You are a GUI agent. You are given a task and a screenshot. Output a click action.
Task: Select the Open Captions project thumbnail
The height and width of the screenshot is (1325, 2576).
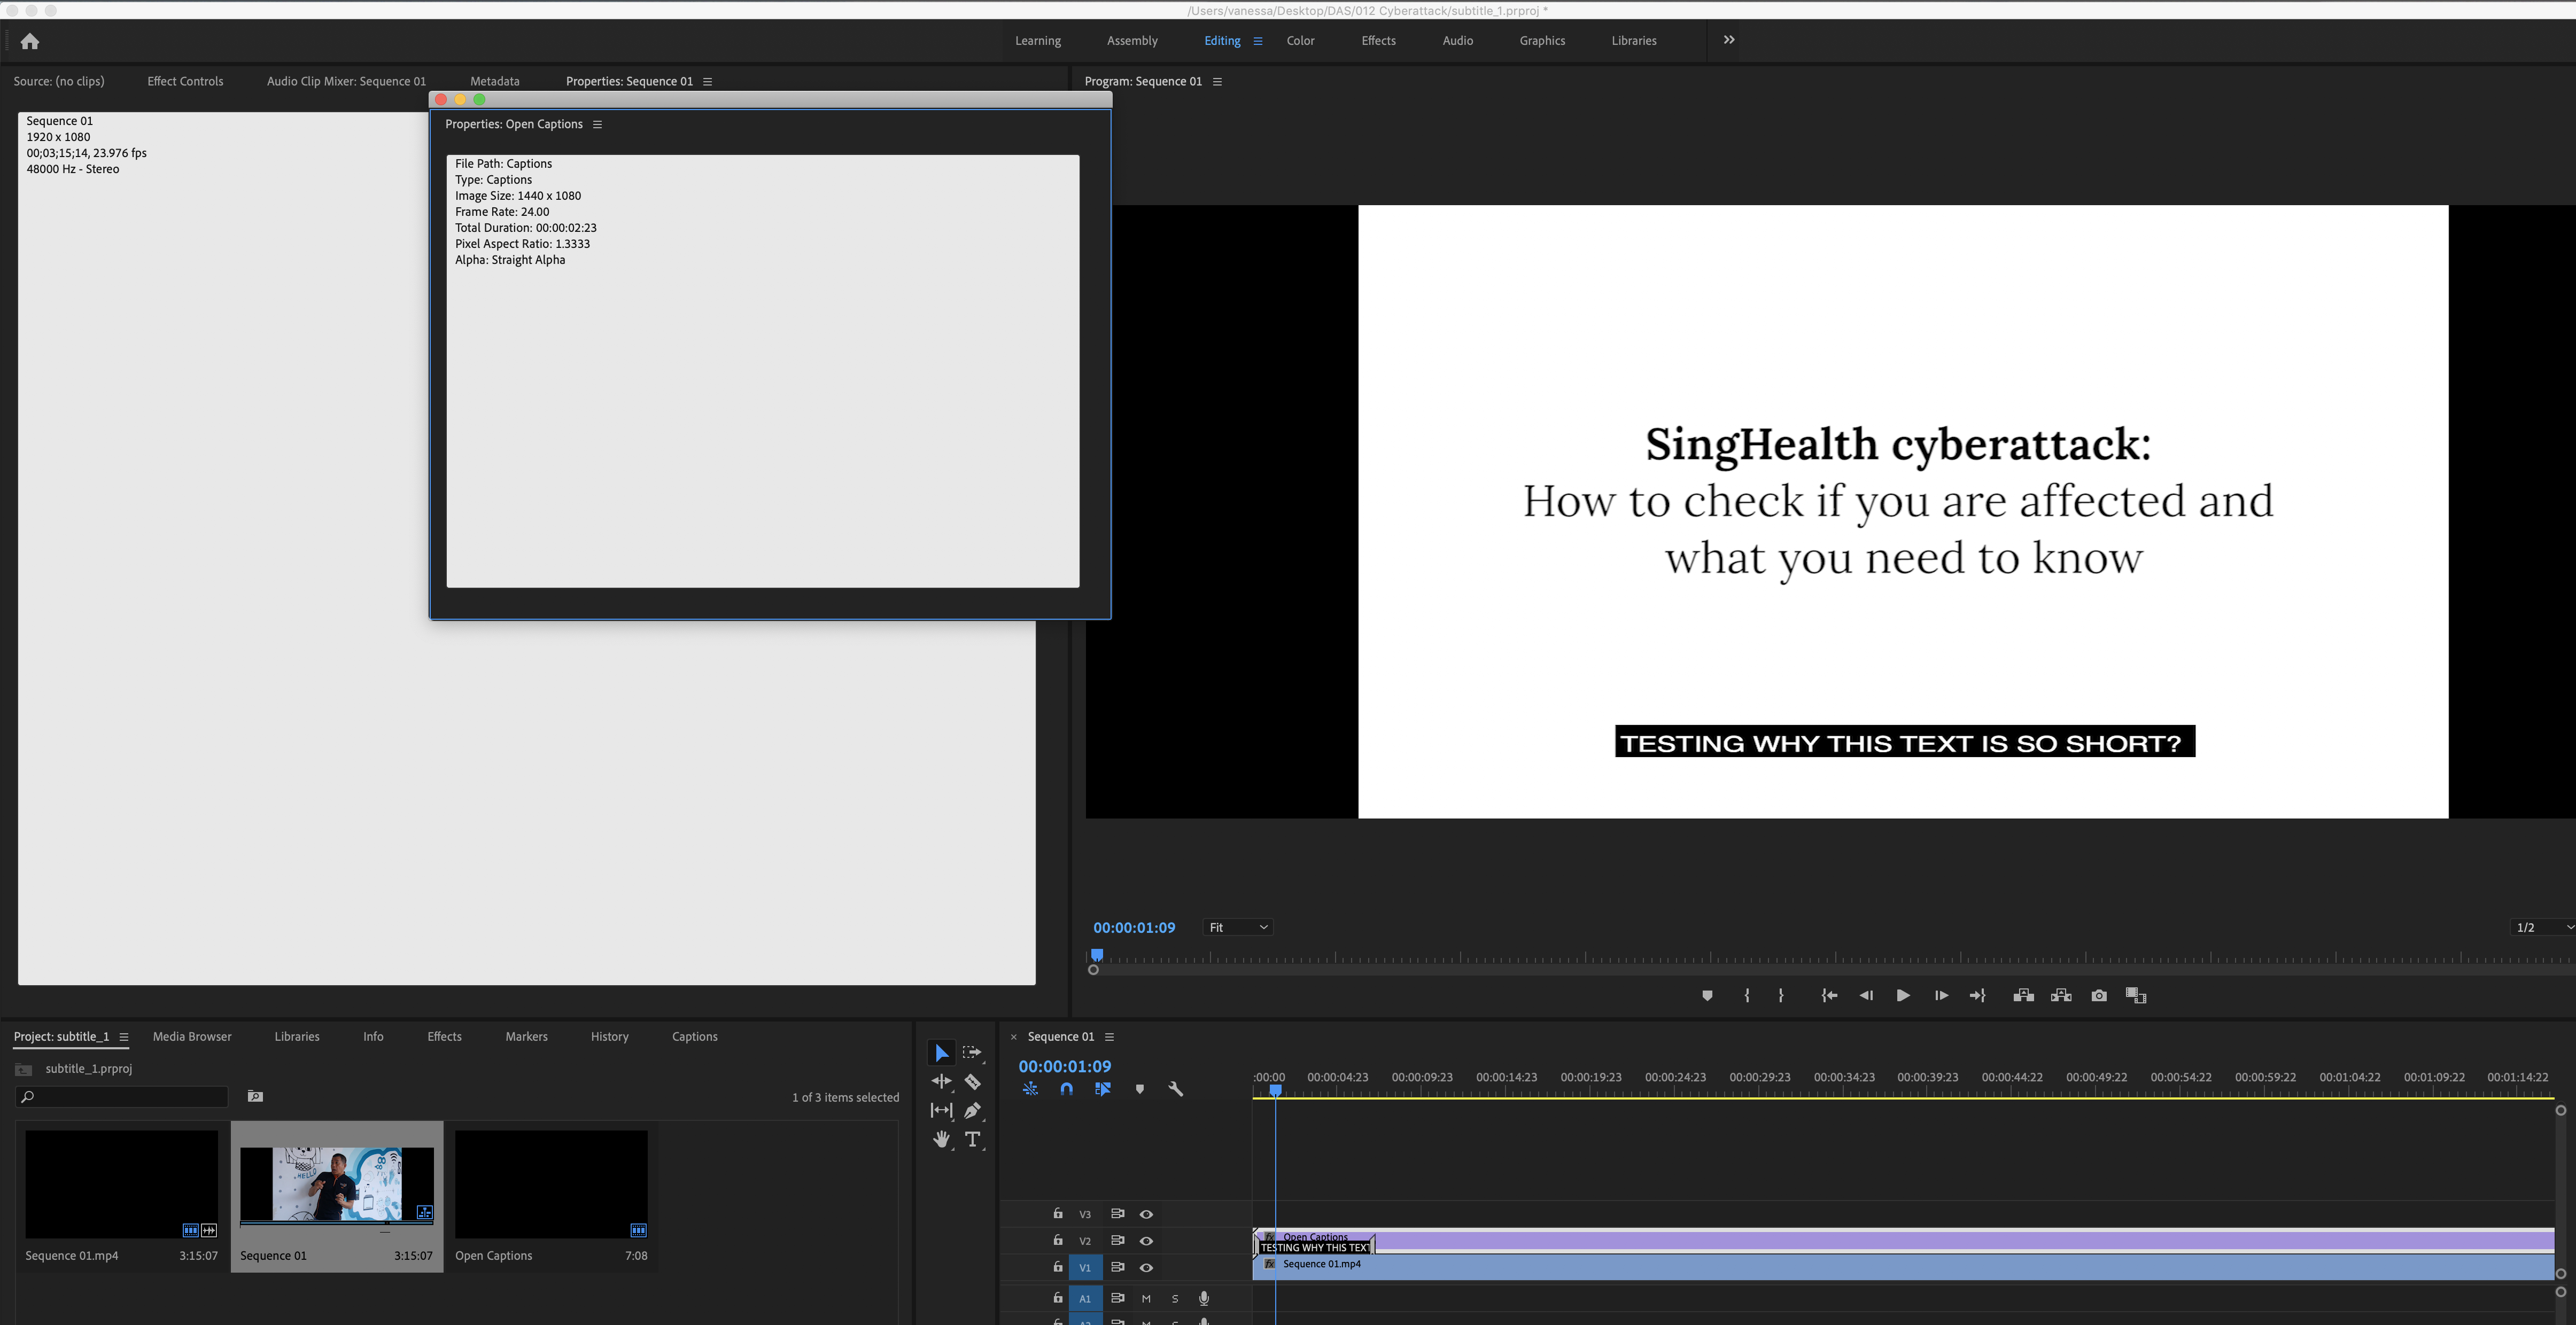pyautogui.click(x=551, y=1184)
